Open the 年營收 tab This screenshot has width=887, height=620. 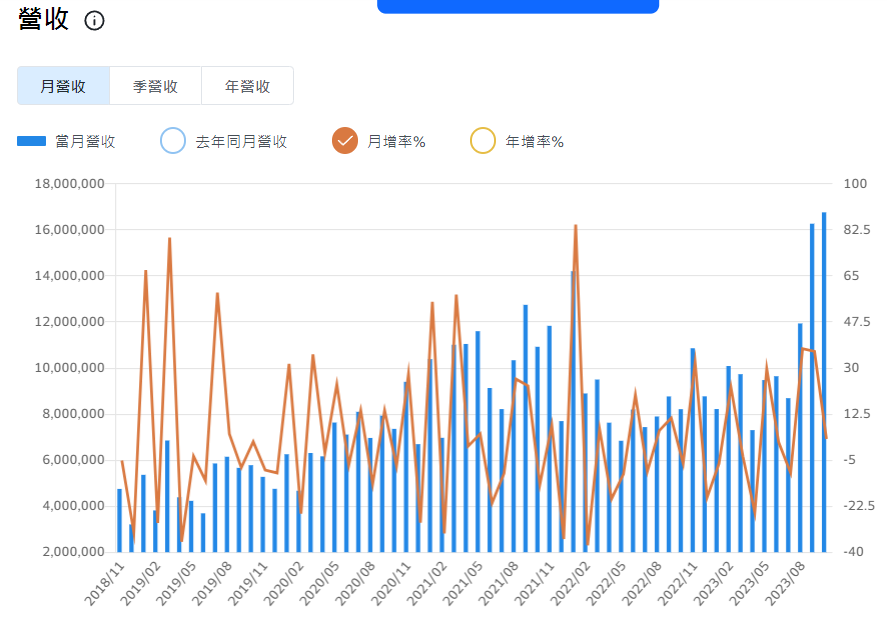tap(247, 86)
